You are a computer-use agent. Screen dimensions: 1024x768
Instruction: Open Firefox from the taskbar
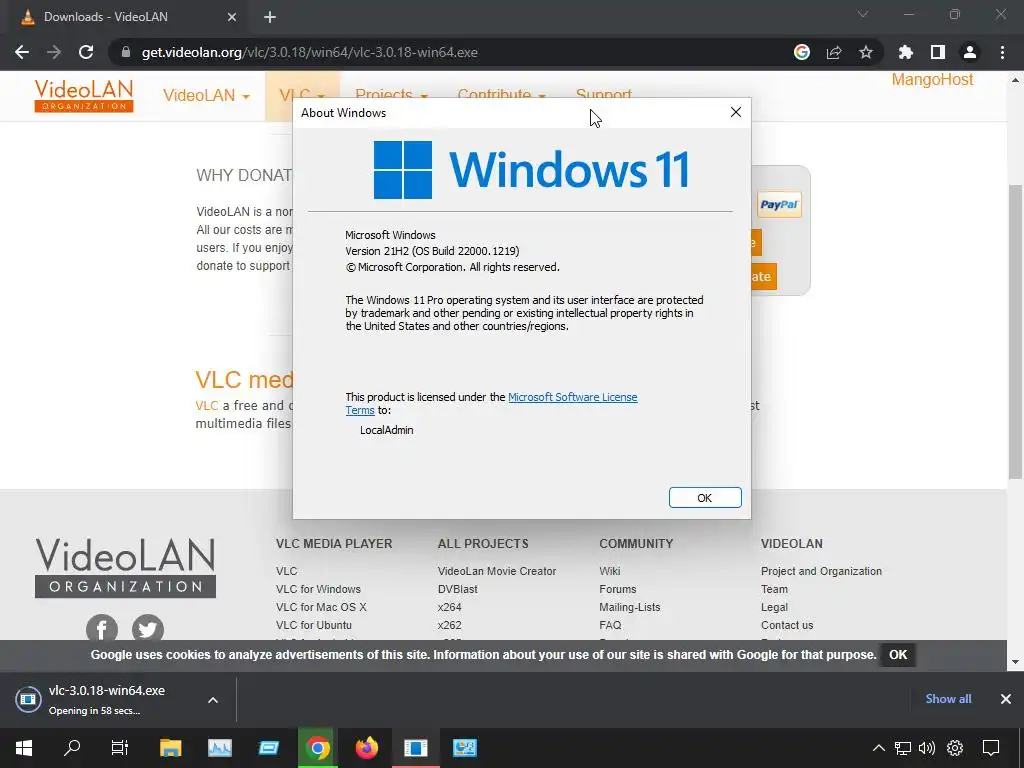[x=366, y=748]
